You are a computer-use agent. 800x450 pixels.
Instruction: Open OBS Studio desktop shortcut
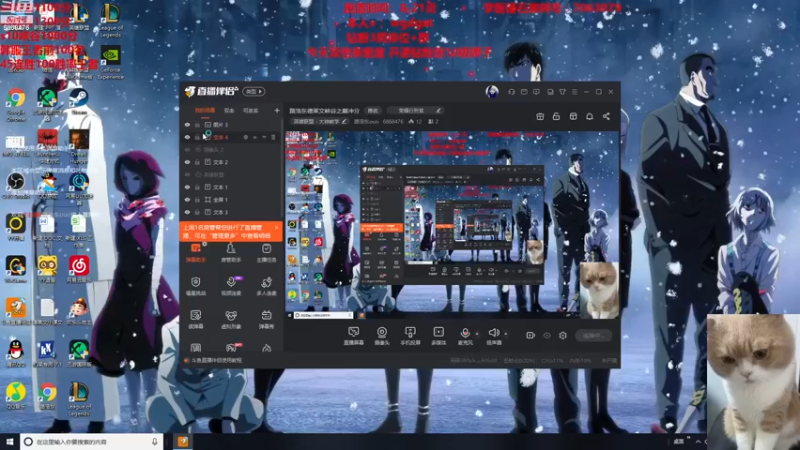click(x=16, y=186)
